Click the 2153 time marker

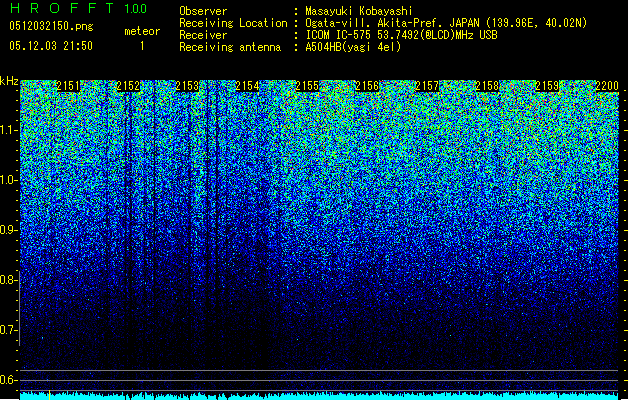point(188,86)
